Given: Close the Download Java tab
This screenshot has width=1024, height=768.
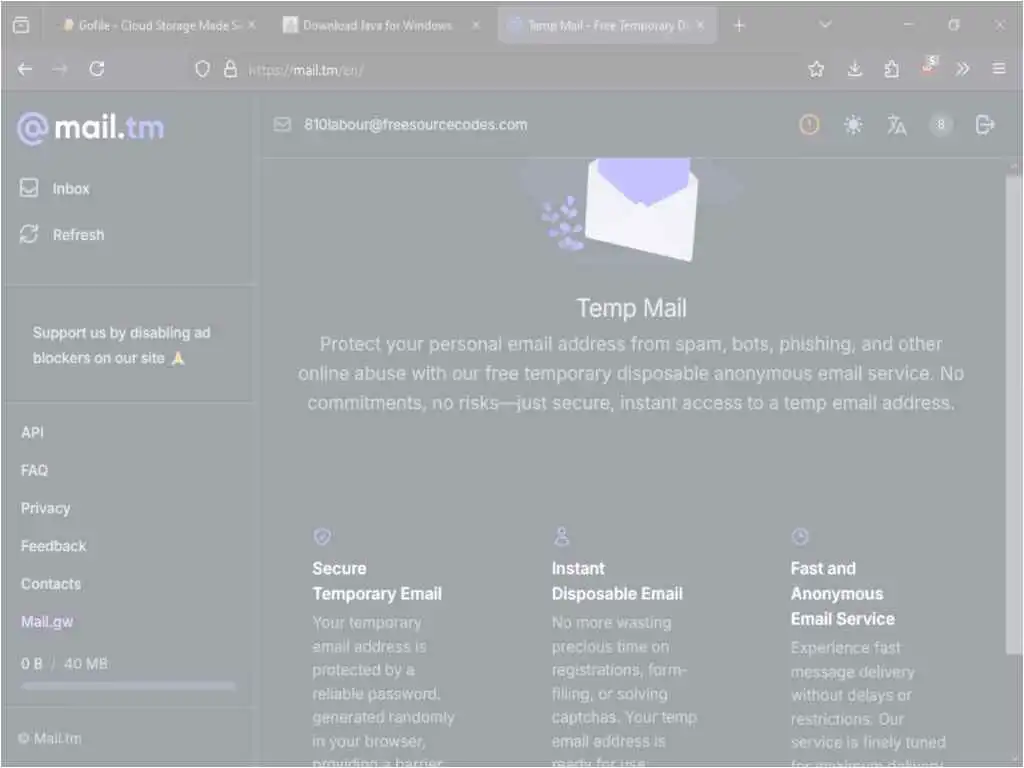Looking at the screenshot, I should (x=476, y=25).
